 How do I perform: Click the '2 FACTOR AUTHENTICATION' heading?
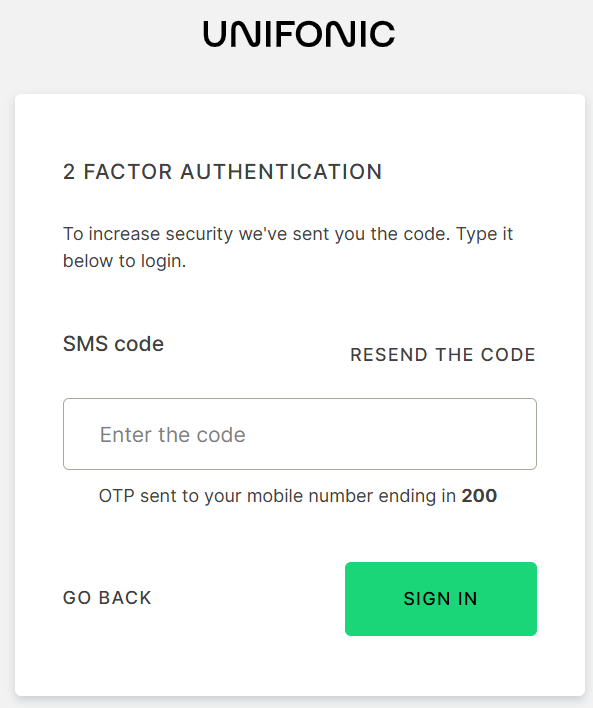point(223,172)
